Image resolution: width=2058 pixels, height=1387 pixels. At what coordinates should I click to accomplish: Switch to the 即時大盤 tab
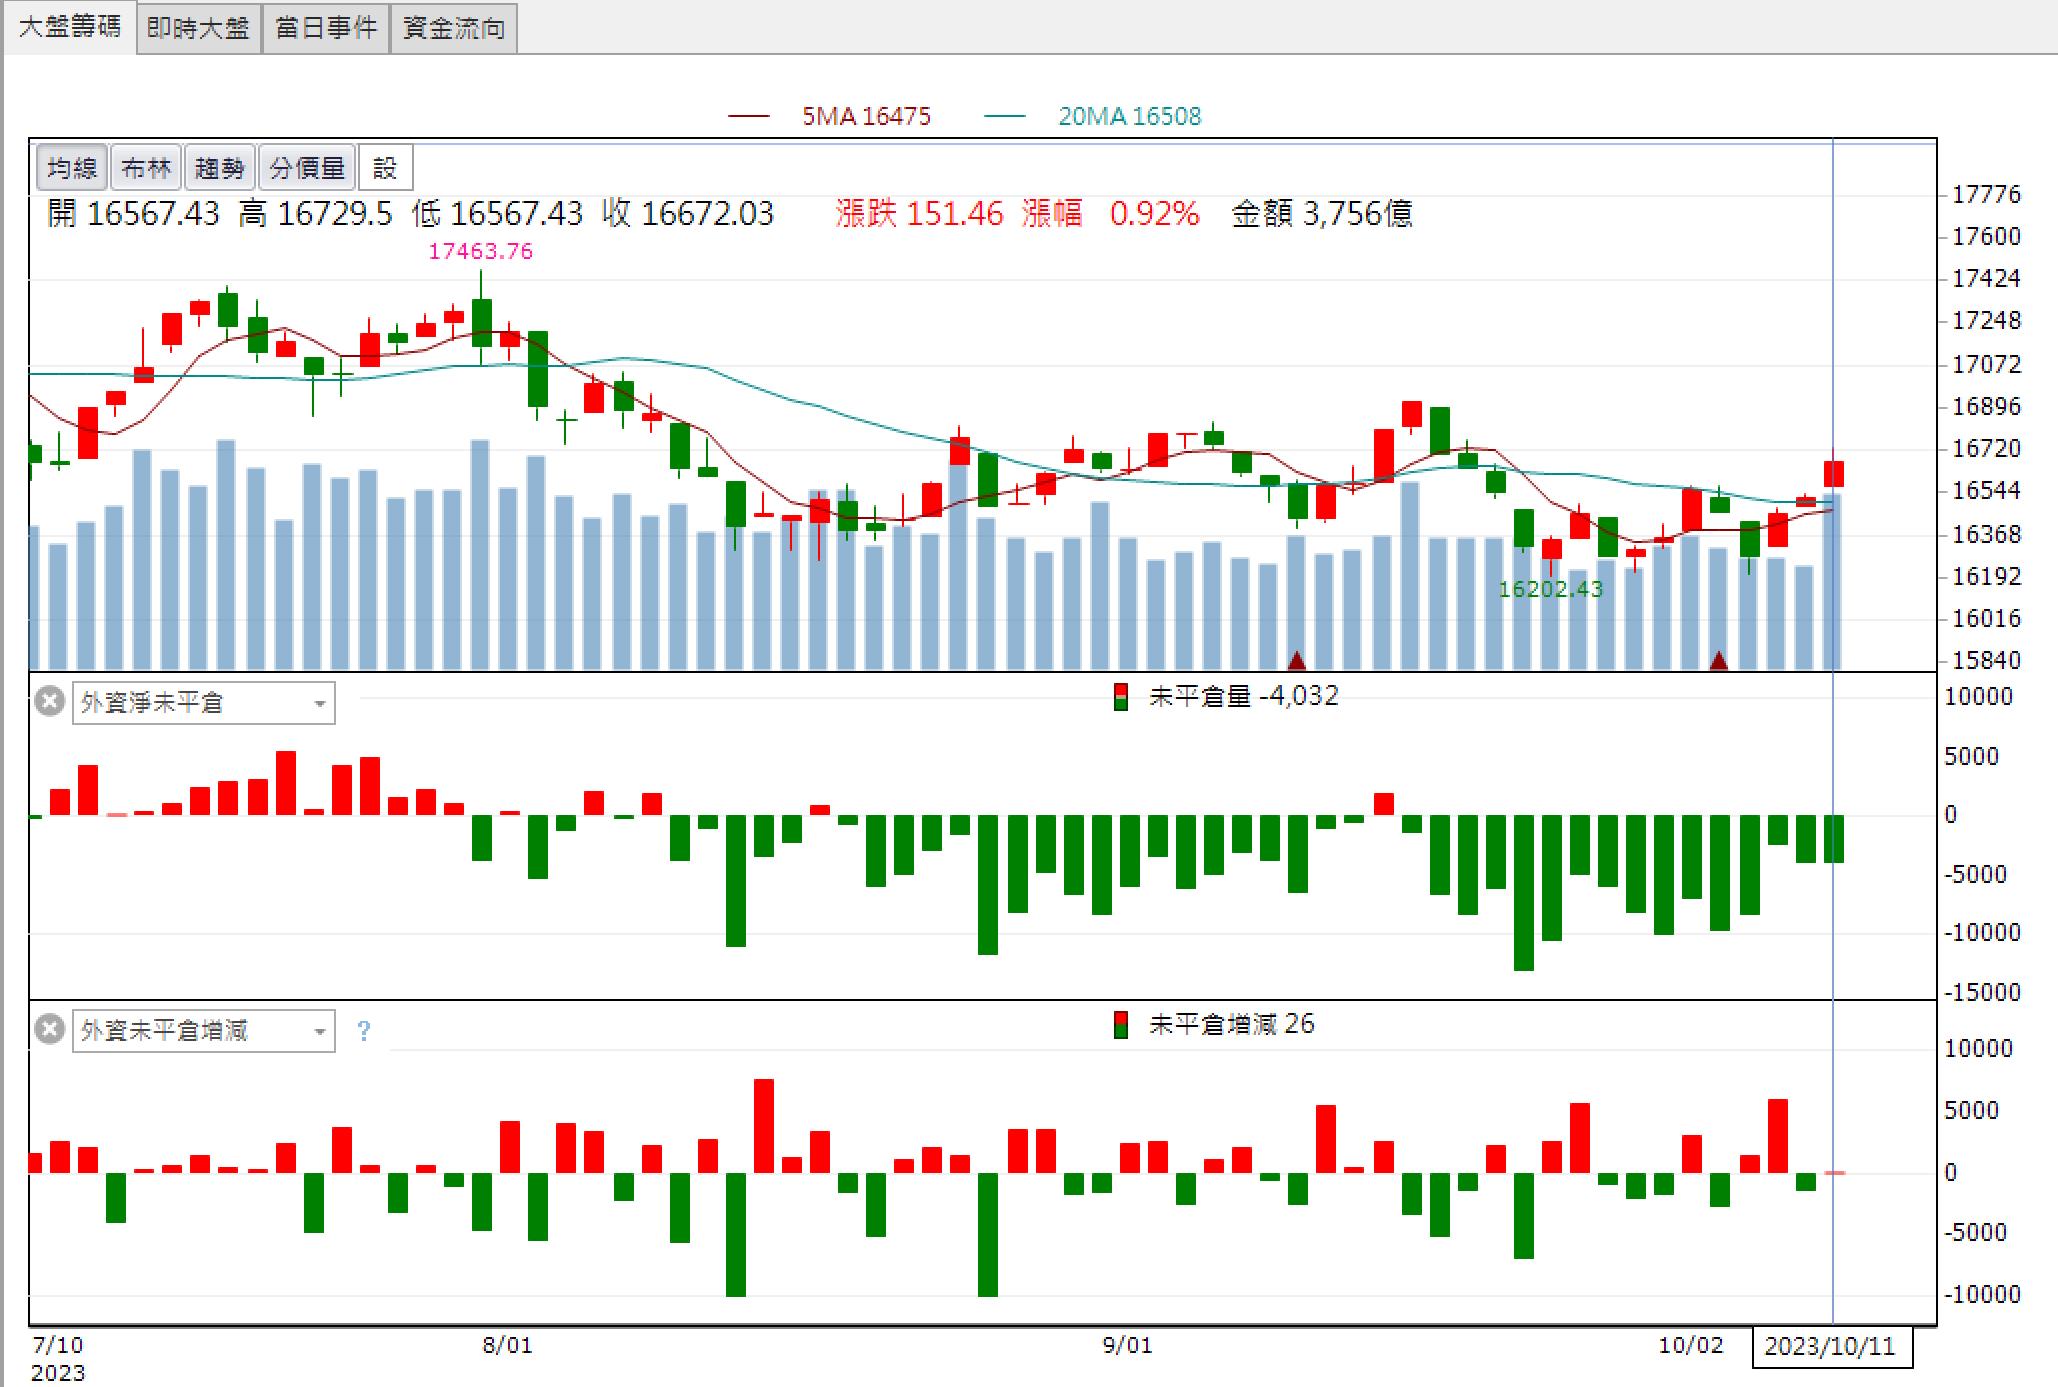pos(198,28)
